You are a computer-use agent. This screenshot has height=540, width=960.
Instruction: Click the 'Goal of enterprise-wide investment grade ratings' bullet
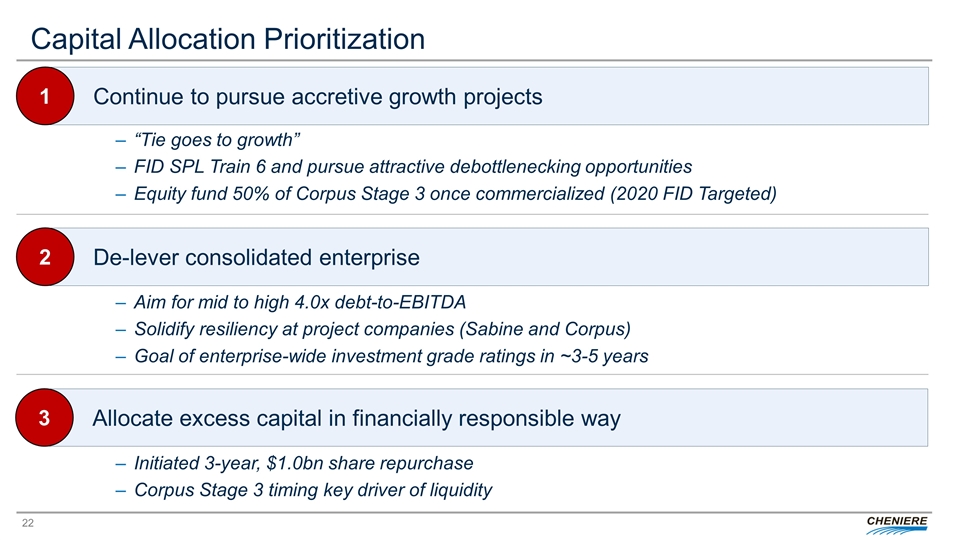point(390,357)
